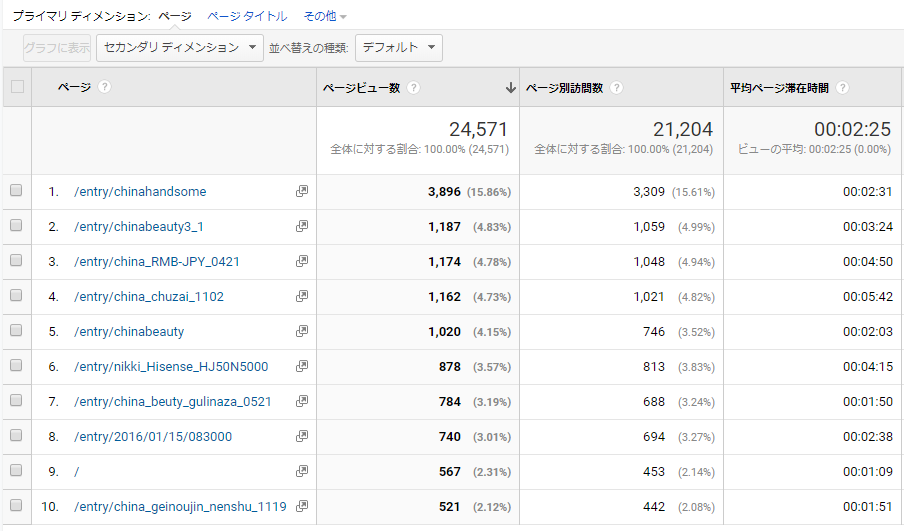Open the /entry/nikki_Hisense_HJ50N5000 link
Screen dimensions: 904x531
pos(171,367)
